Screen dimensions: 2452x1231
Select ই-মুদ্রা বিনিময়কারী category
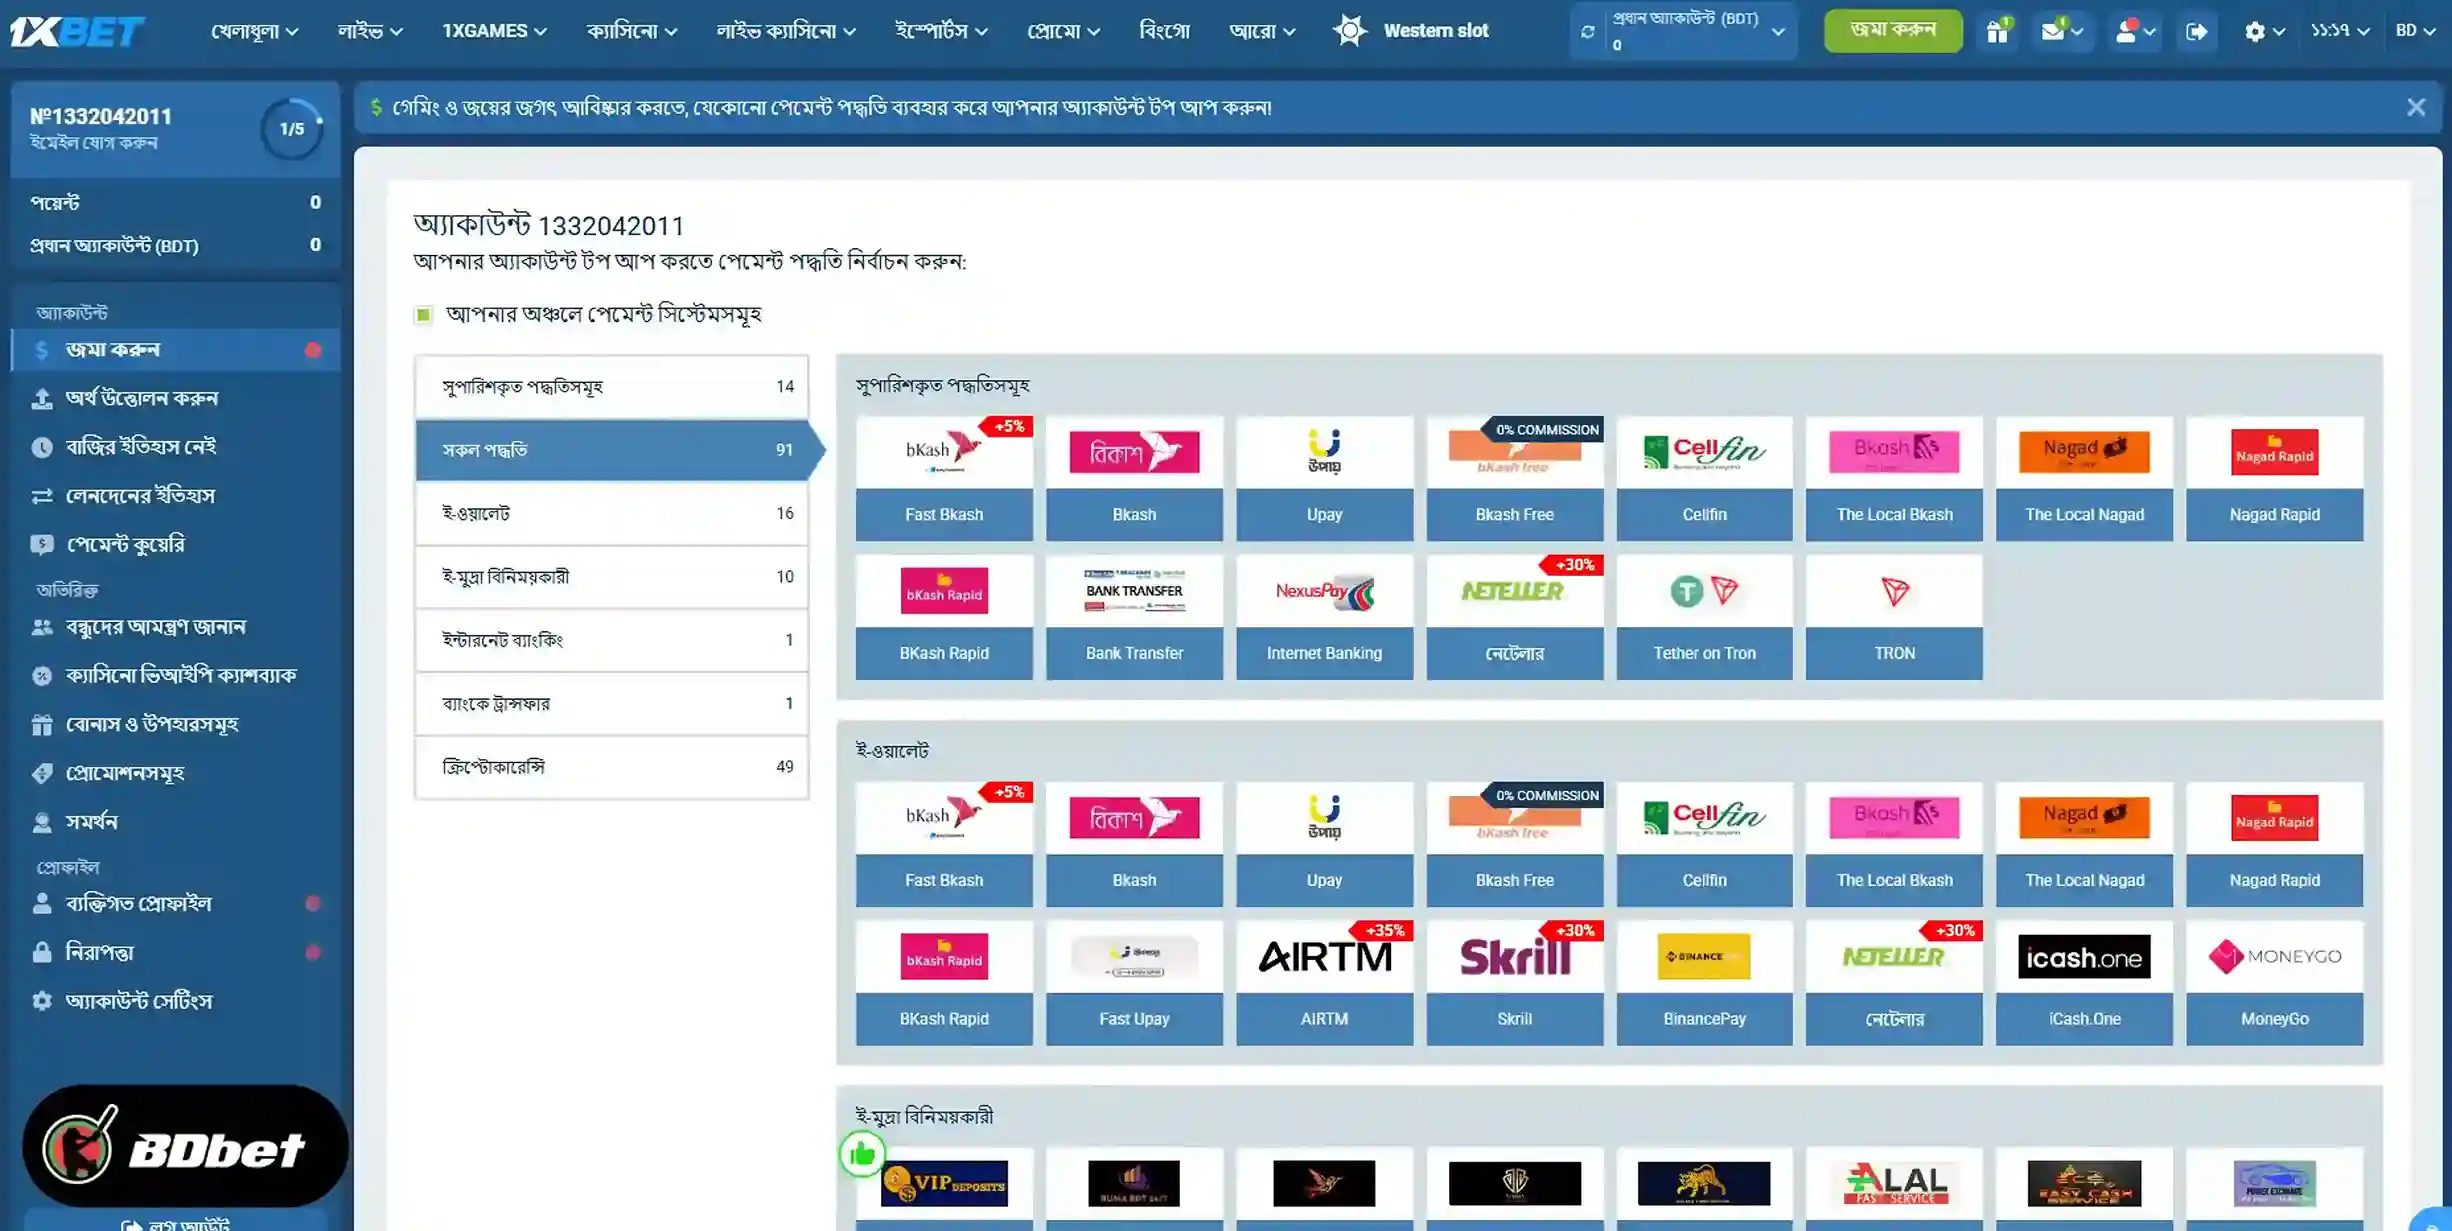(611, 577)
